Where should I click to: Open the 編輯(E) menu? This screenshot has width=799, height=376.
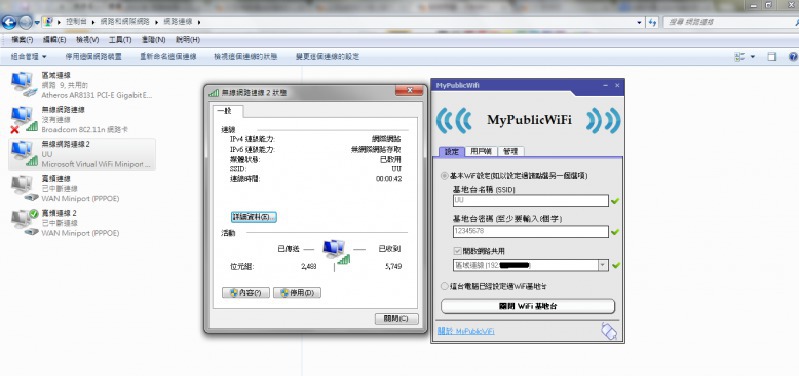pos(55,40)
